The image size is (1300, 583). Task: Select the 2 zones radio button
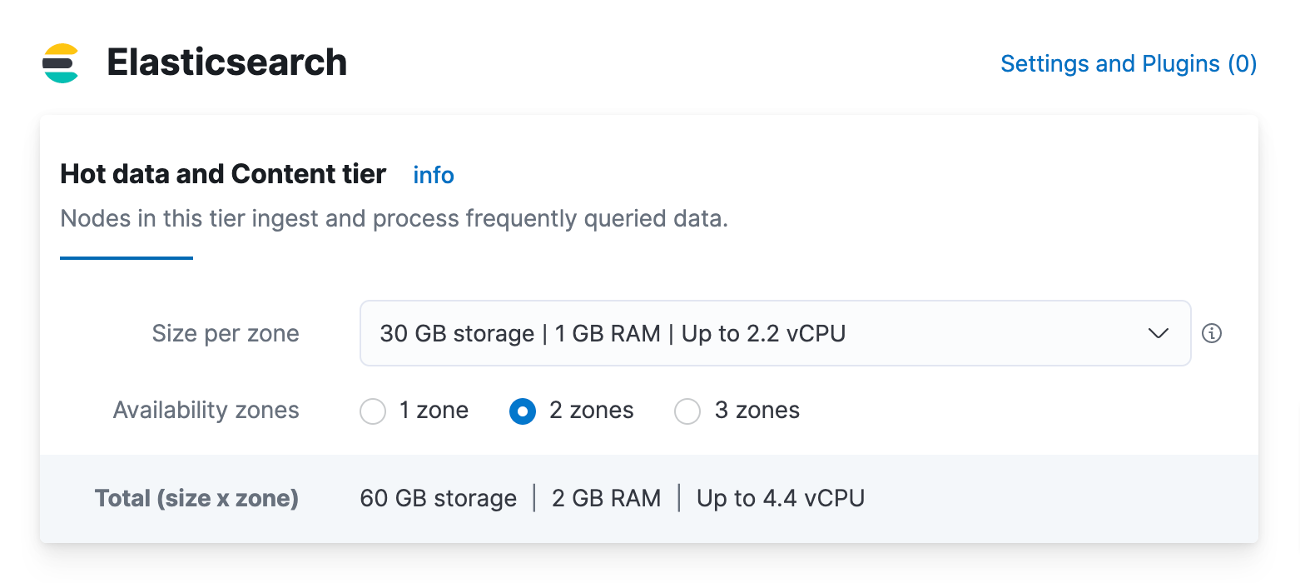[x=523, y=411]
